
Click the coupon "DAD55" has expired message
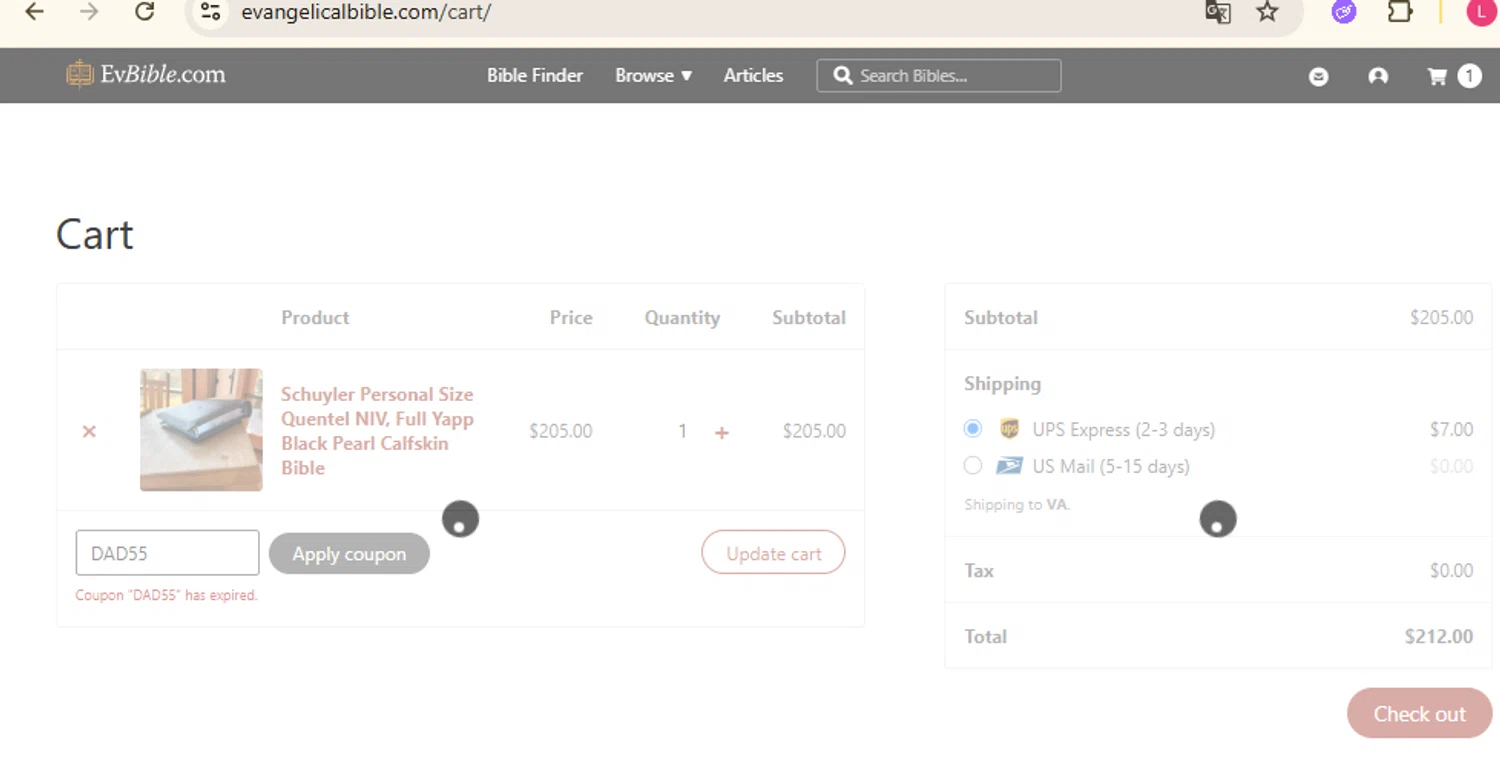coord(167,595)
